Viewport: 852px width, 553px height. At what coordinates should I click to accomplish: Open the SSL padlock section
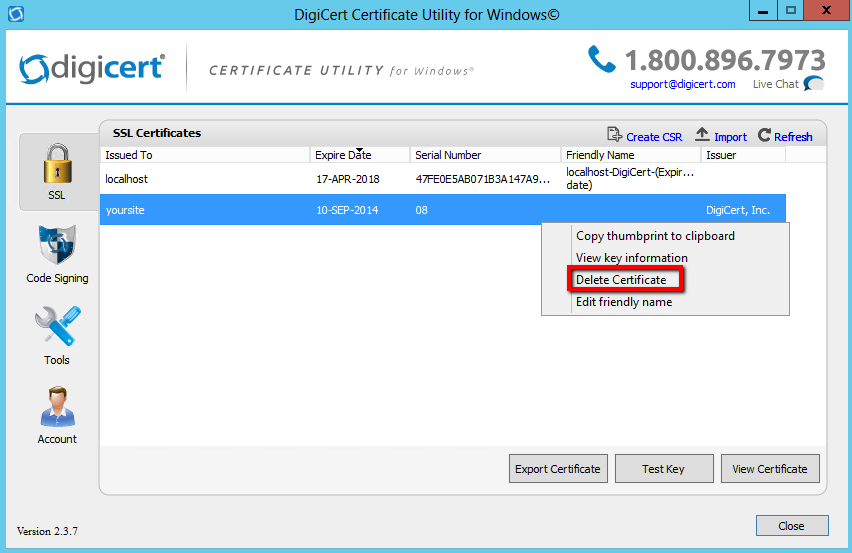[58, 172]
